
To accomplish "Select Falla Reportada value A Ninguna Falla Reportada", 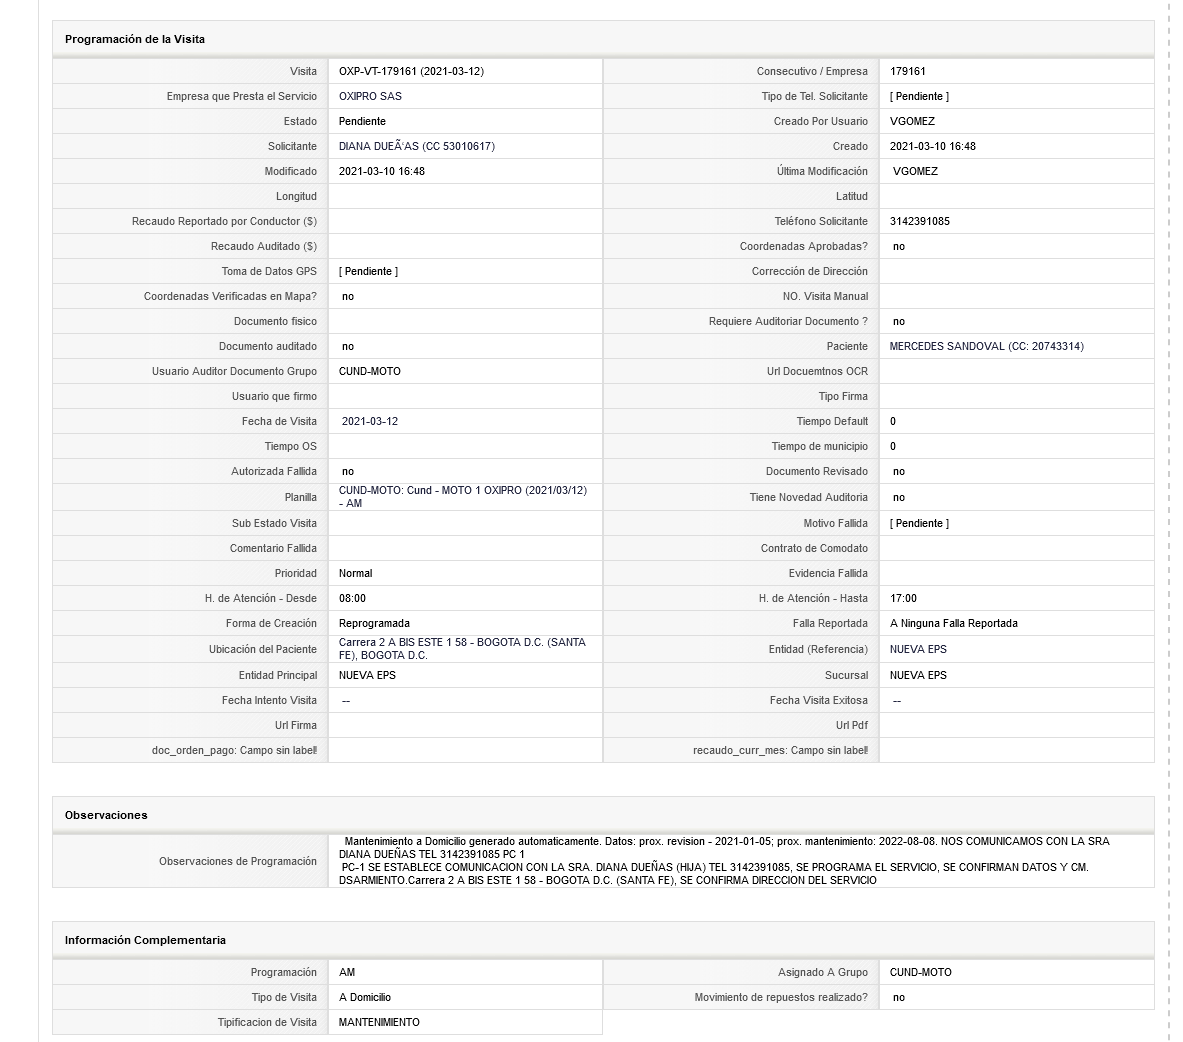I will click(x=954, y=623).
